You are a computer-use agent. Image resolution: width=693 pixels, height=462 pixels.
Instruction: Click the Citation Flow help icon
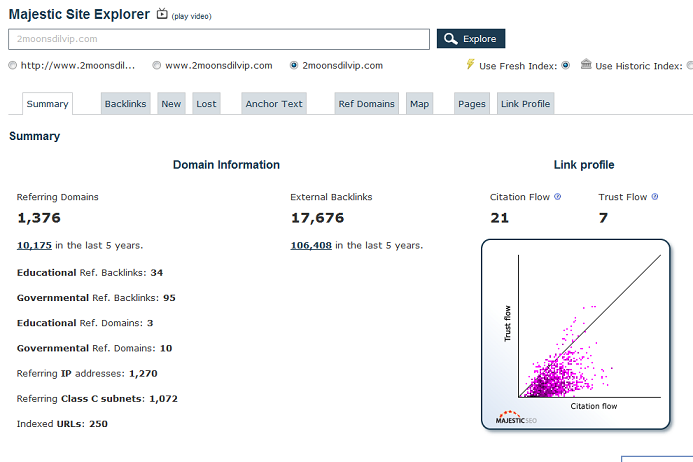coord(557,197)
